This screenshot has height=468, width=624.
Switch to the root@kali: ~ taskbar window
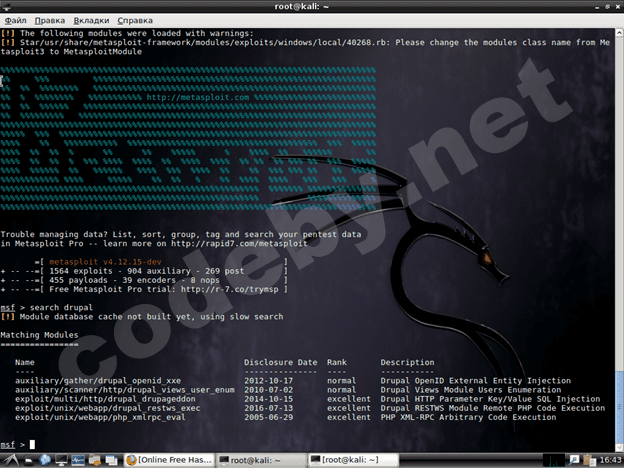[261, 460]
